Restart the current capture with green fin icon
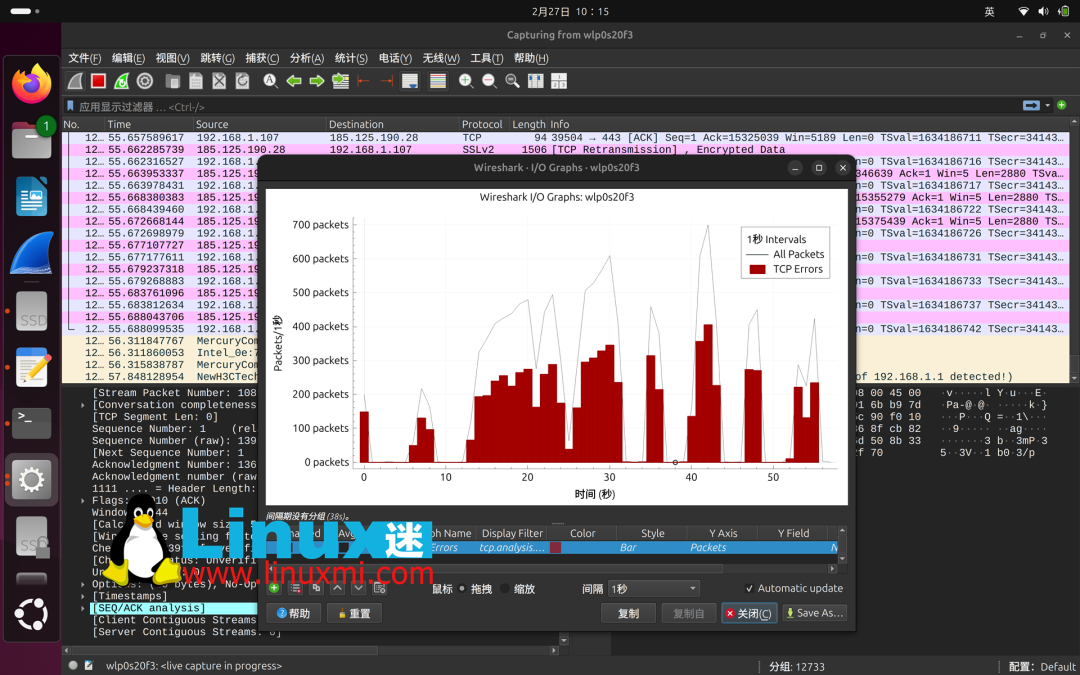Viewport: 1080px width, 675px height. click(121, 81)
